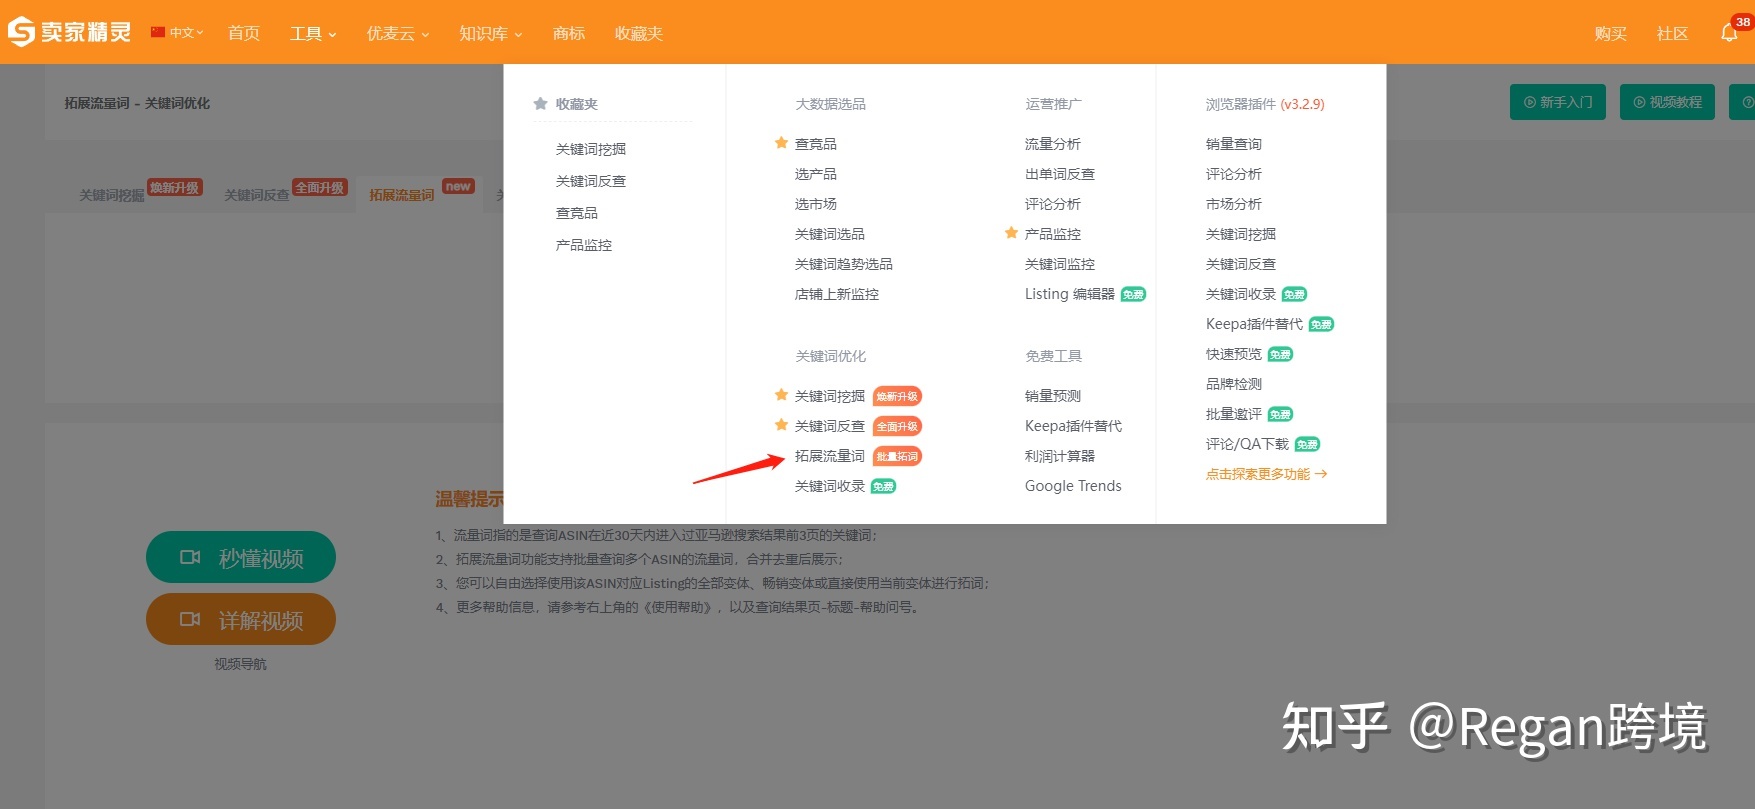Play the 详解视频 tutorial button
Image resolution: width=1755 pixels, height=809 pixels.
click(x=241, y=620)
